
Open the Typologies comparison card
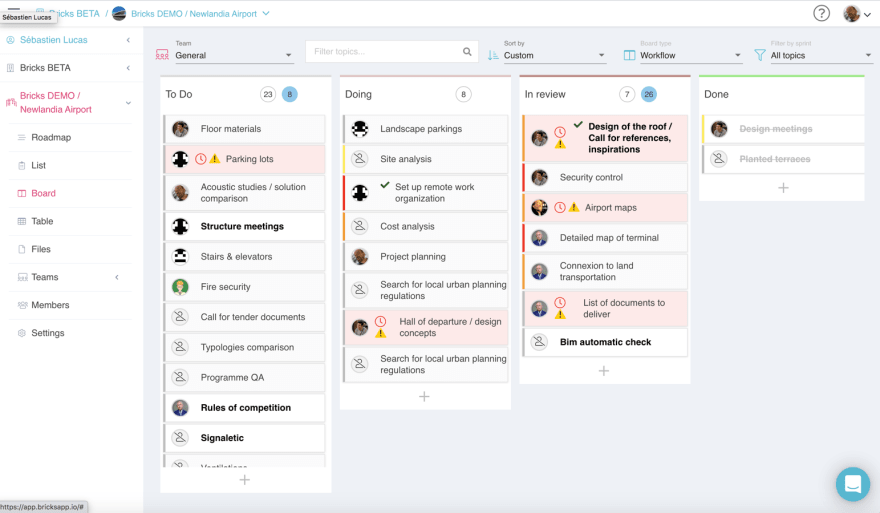[244, 347]
